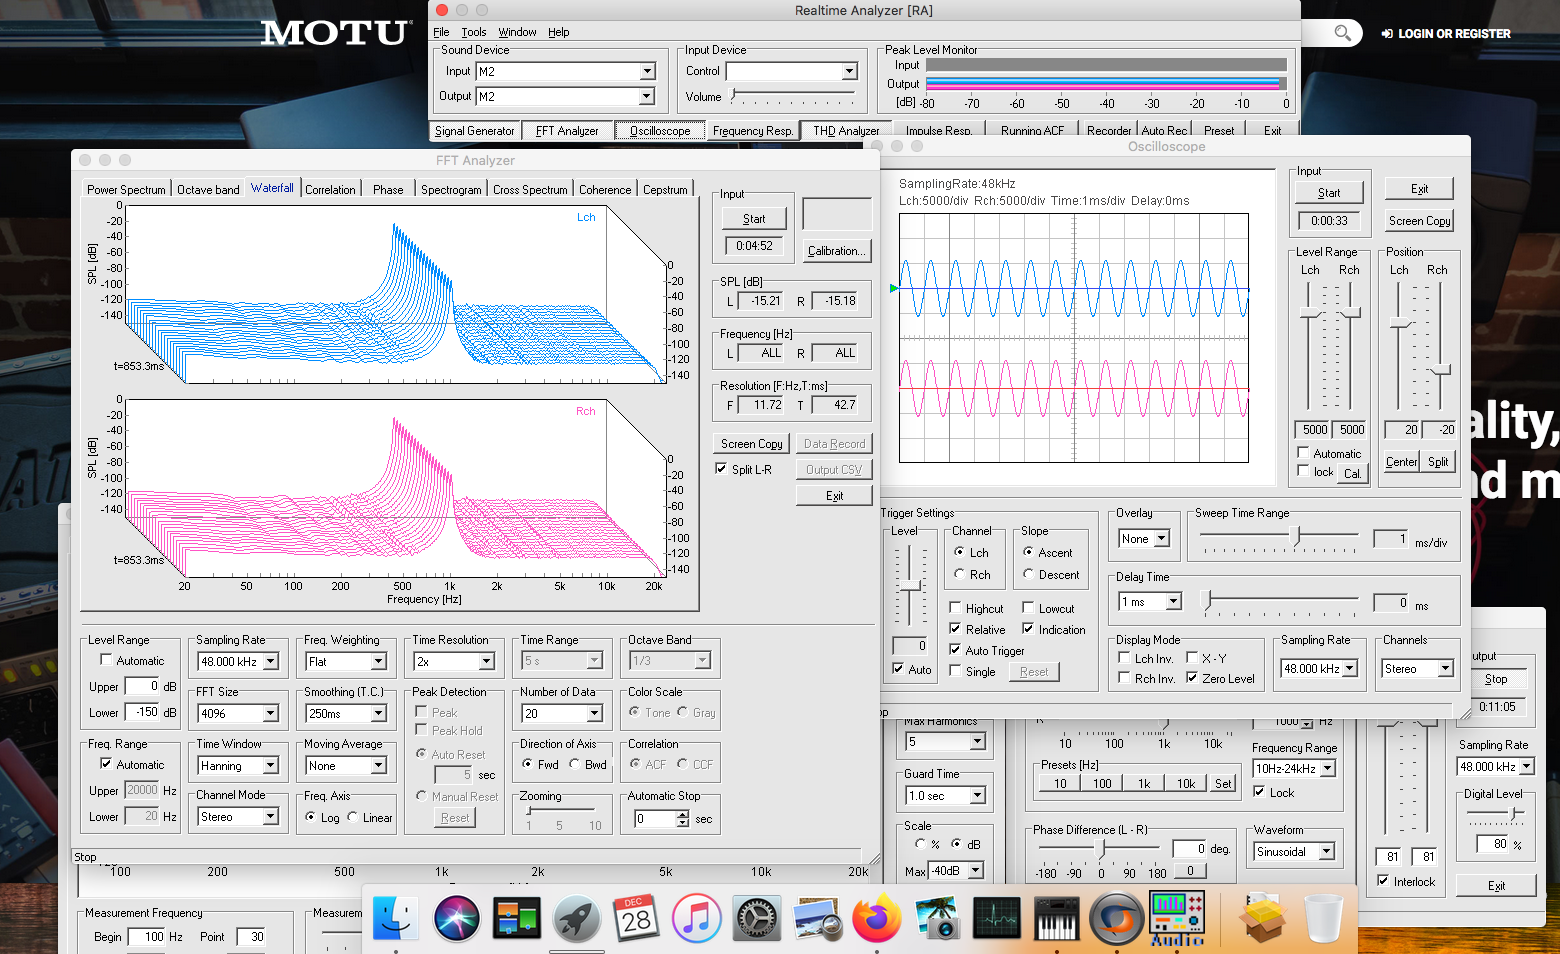Open Firefox from the dock
Image resolution: width=1560 pixels, height=954 pixels.
point(877,918)
